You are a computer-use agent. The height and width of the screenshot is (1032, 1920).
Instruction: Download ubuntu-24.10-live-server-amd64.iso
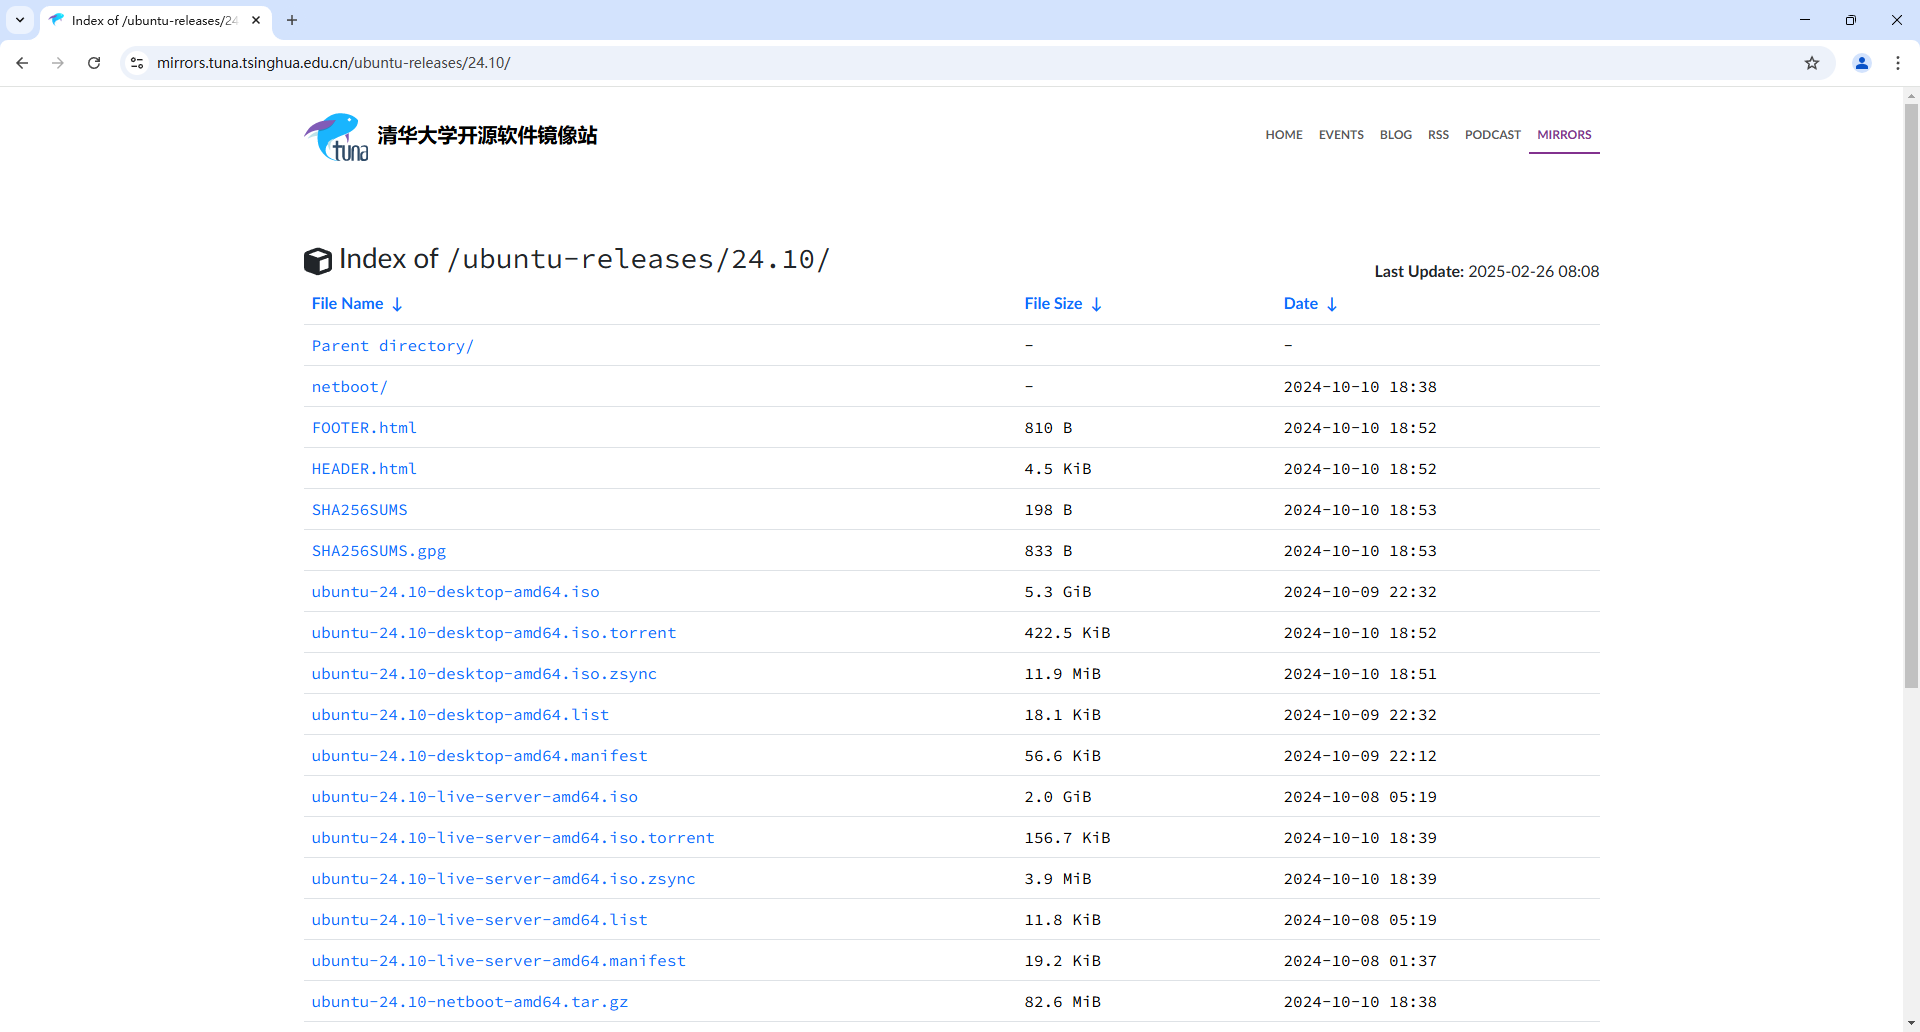[475, 797]
